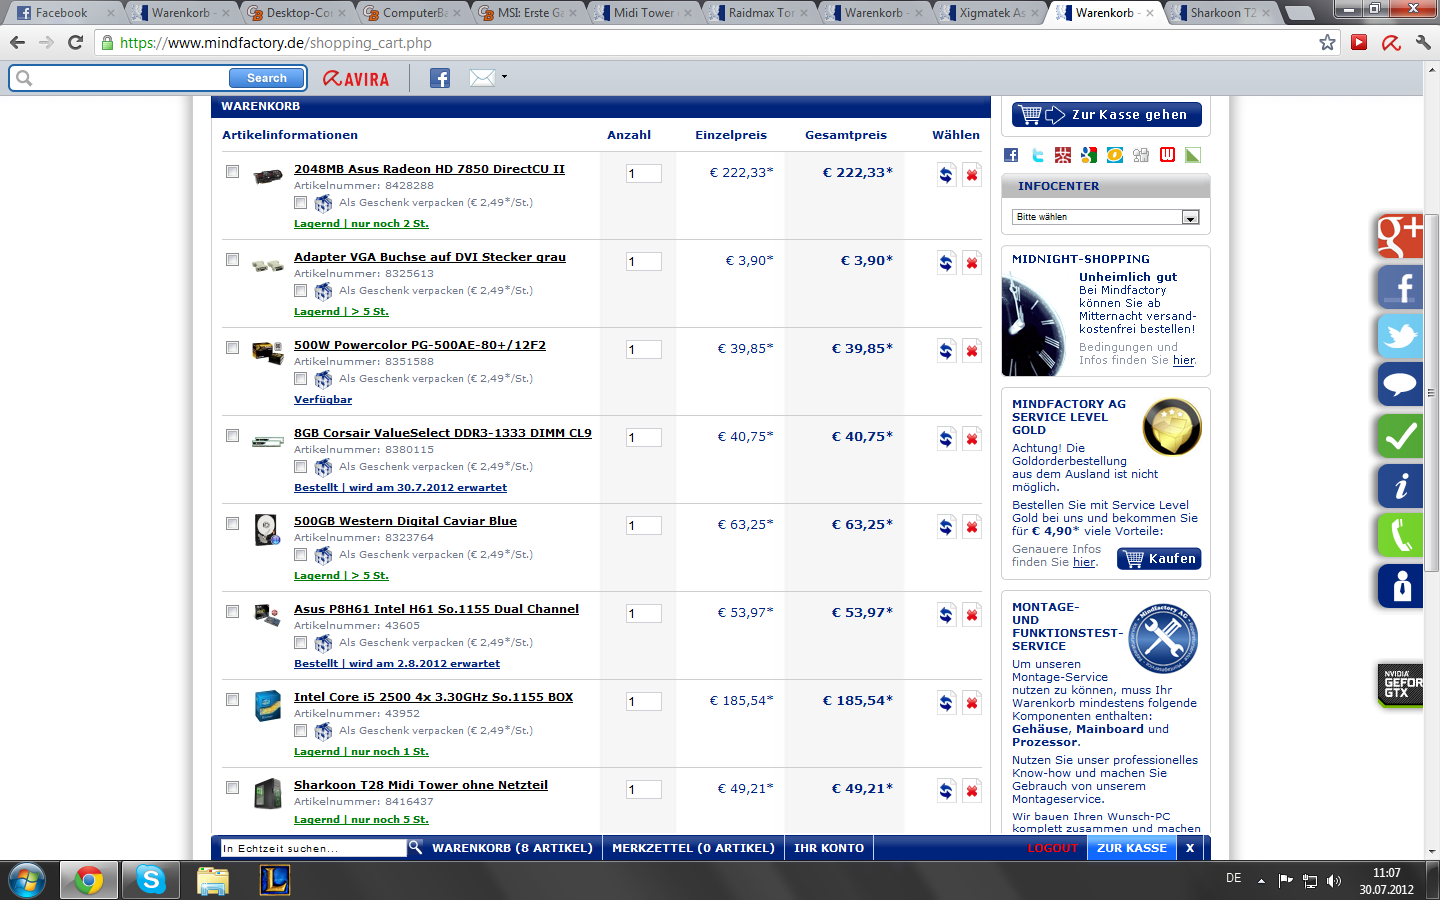Screen dimensions: 1440x900
Task: Open Google Plus side tab
Action: pos(1399,237)
